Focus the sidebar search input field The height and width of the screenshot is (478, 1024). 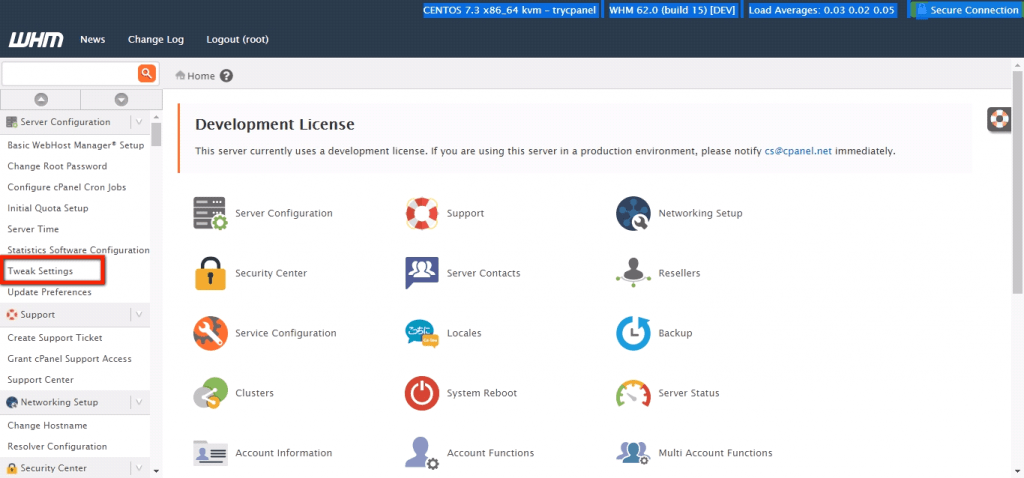point(71,74)
